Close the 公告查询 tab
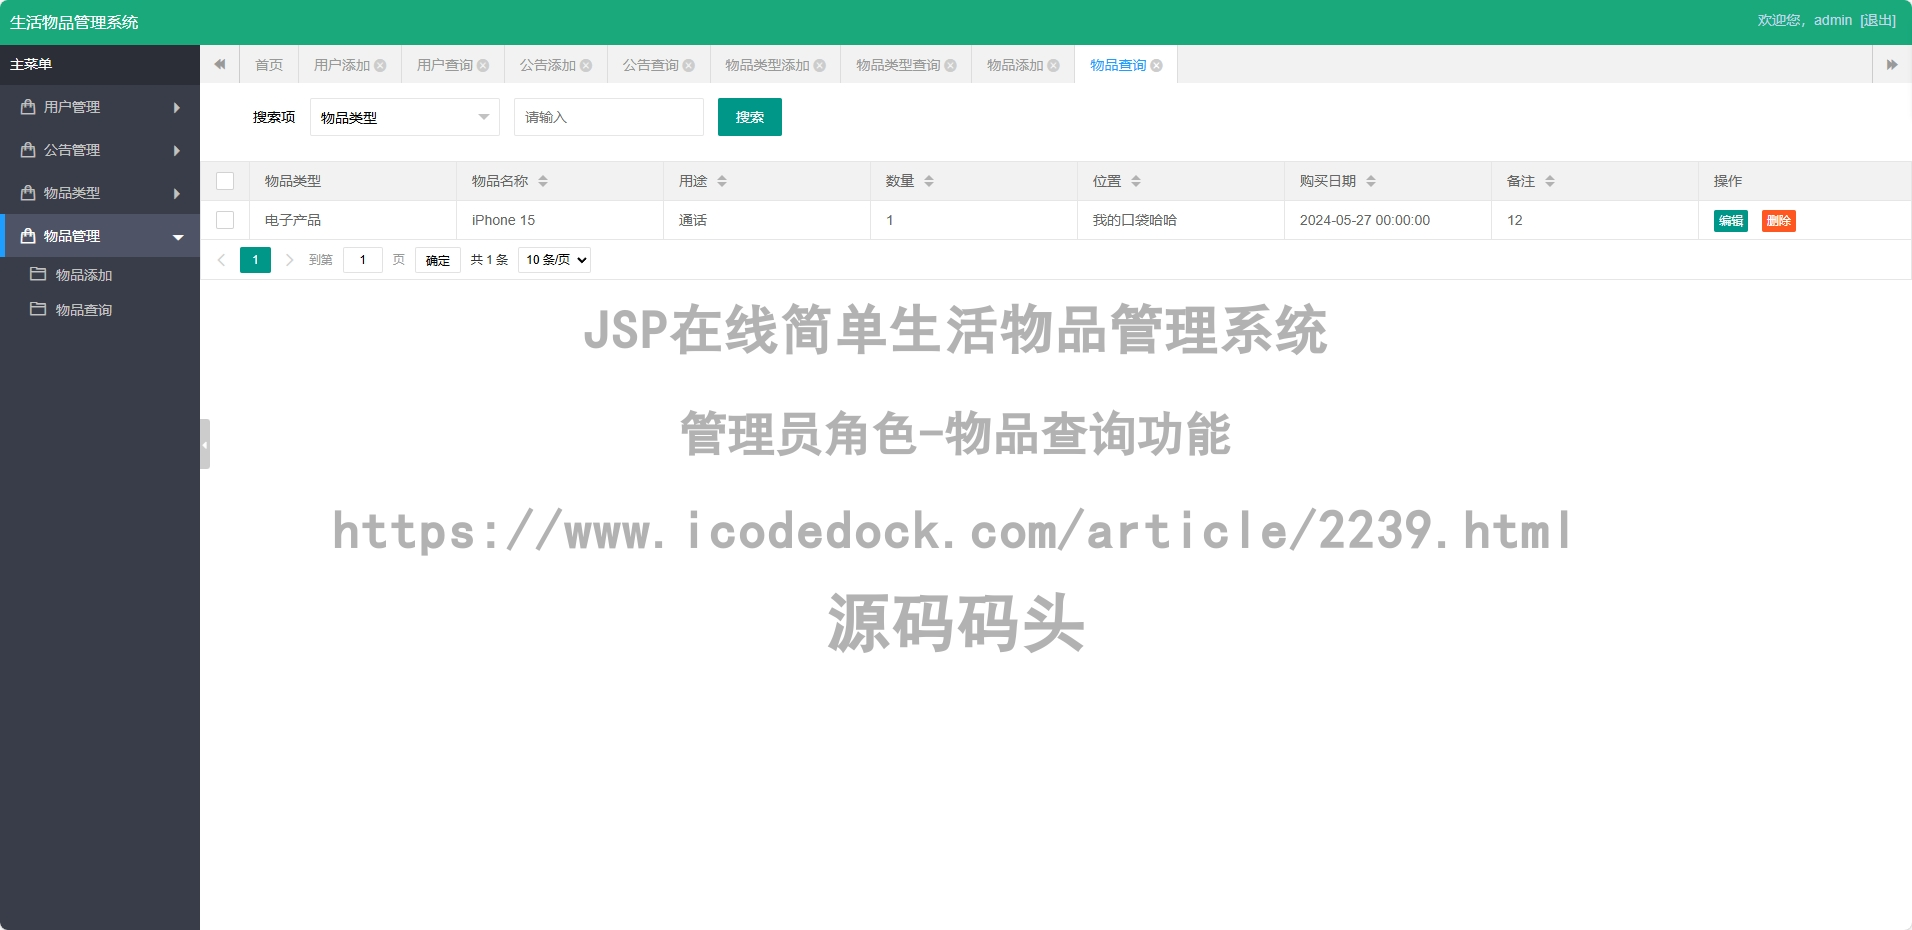 [x=689, y=65]
